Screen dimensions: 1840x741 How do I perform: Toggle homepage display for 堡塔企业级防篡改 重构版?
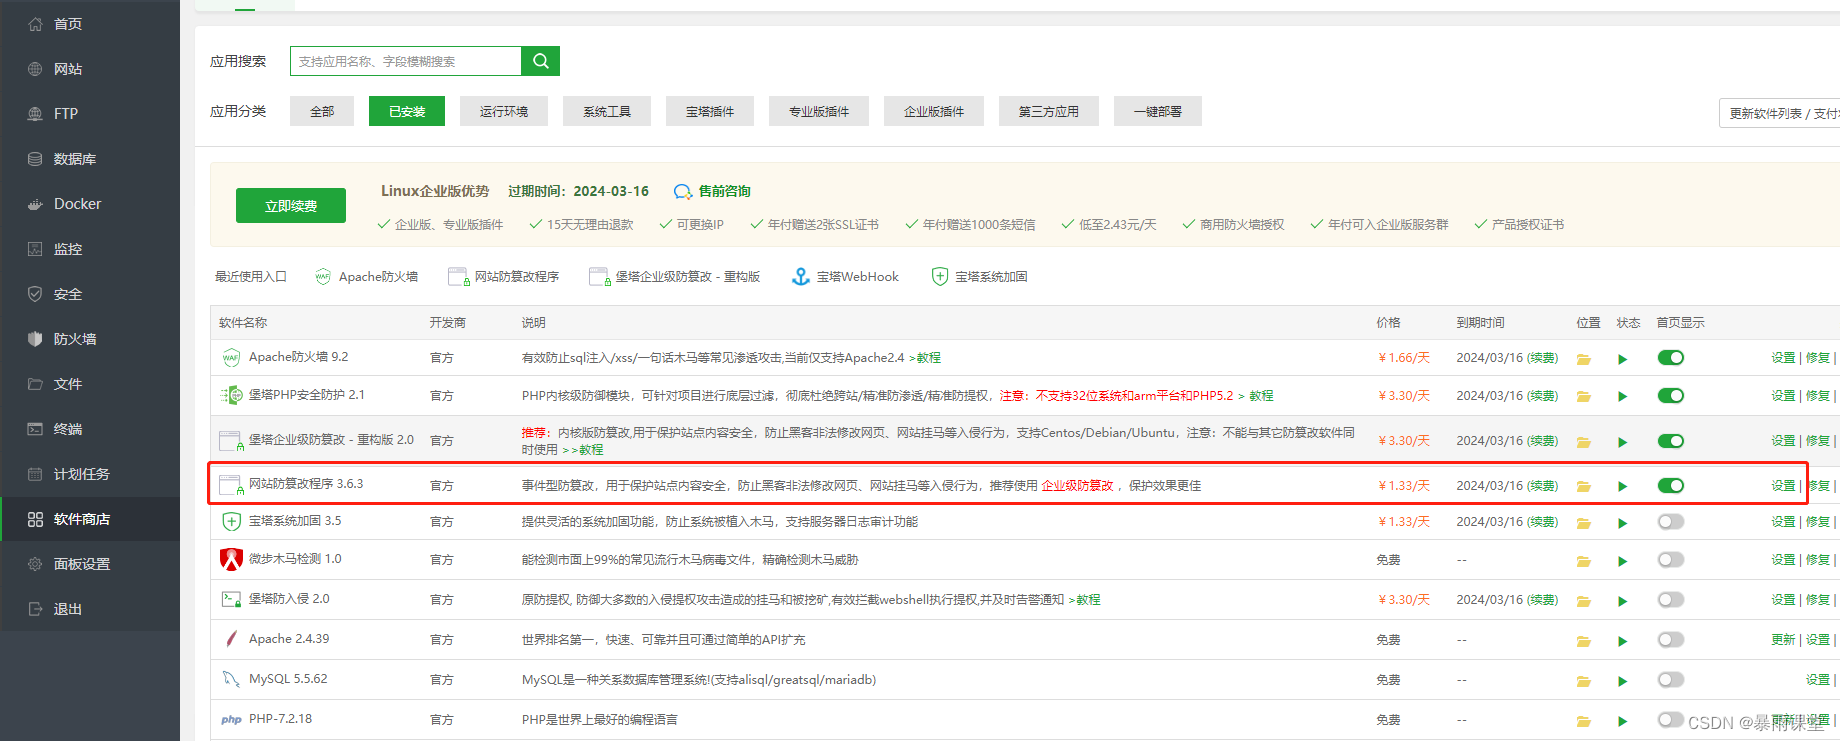[1671, 441]
